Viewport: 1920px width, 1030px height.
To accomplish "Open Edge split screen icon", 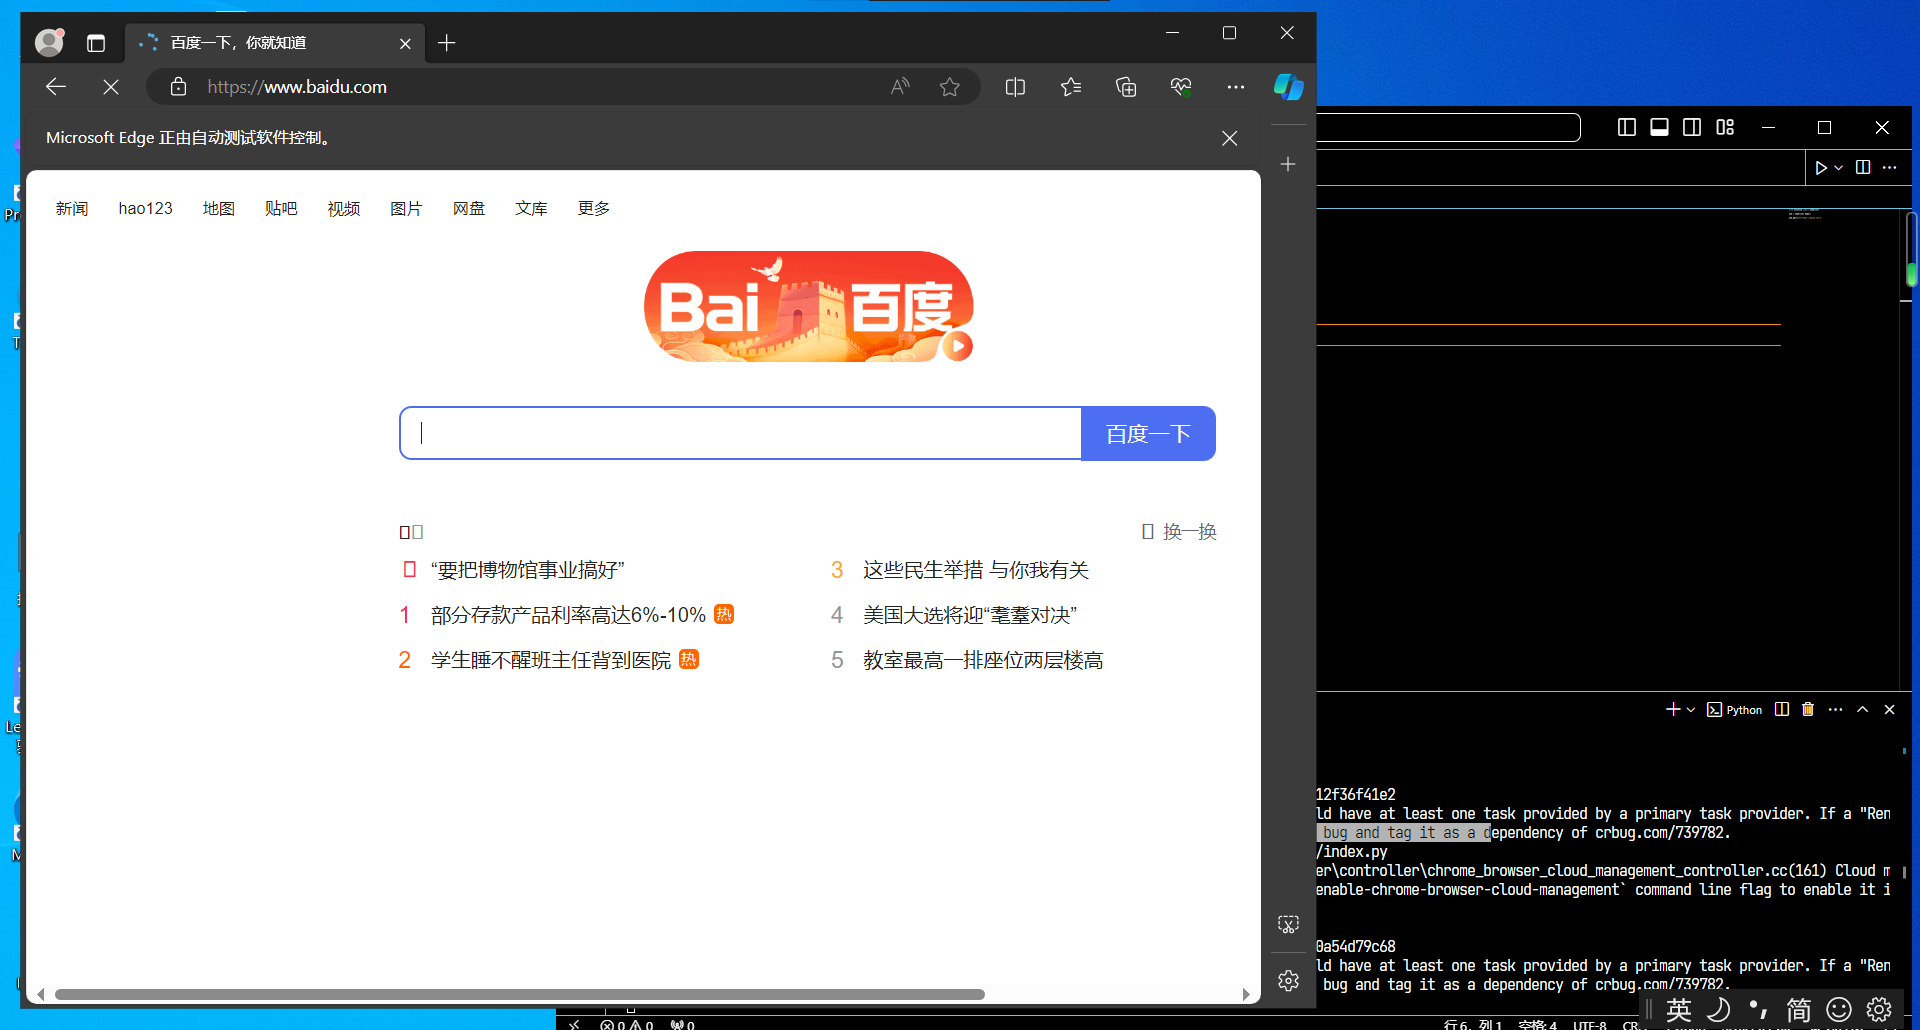I will tap(1015, 87).
